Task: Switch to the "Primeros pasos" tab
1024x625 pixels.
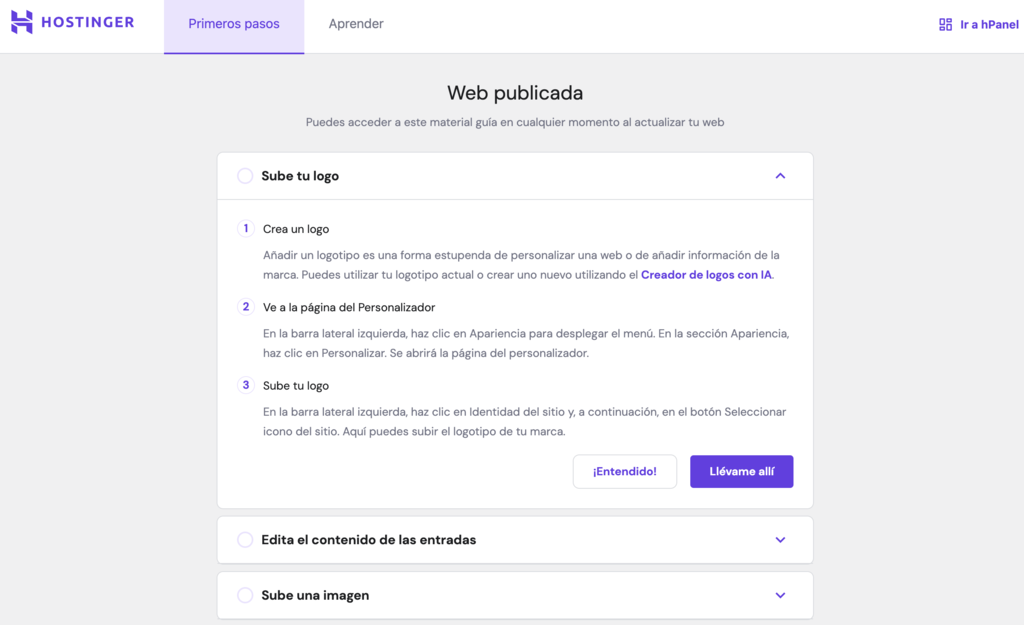Action: (x=234, y=24)
